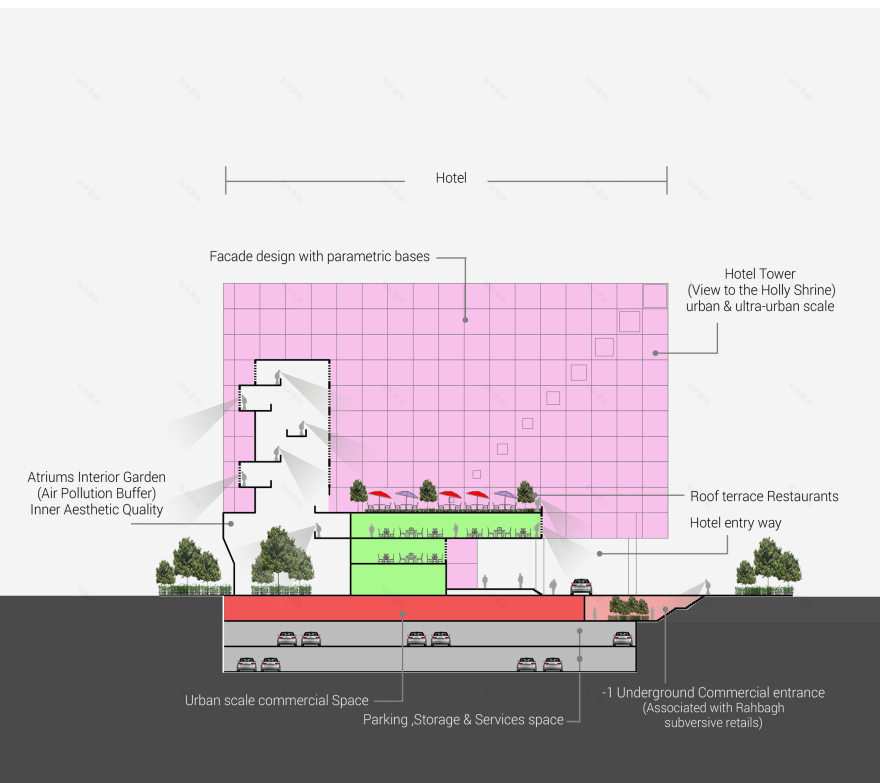This screenshot has height=783, width=880.
Task: Click the "Urban scale commercial Space" label
Action: 277,700
